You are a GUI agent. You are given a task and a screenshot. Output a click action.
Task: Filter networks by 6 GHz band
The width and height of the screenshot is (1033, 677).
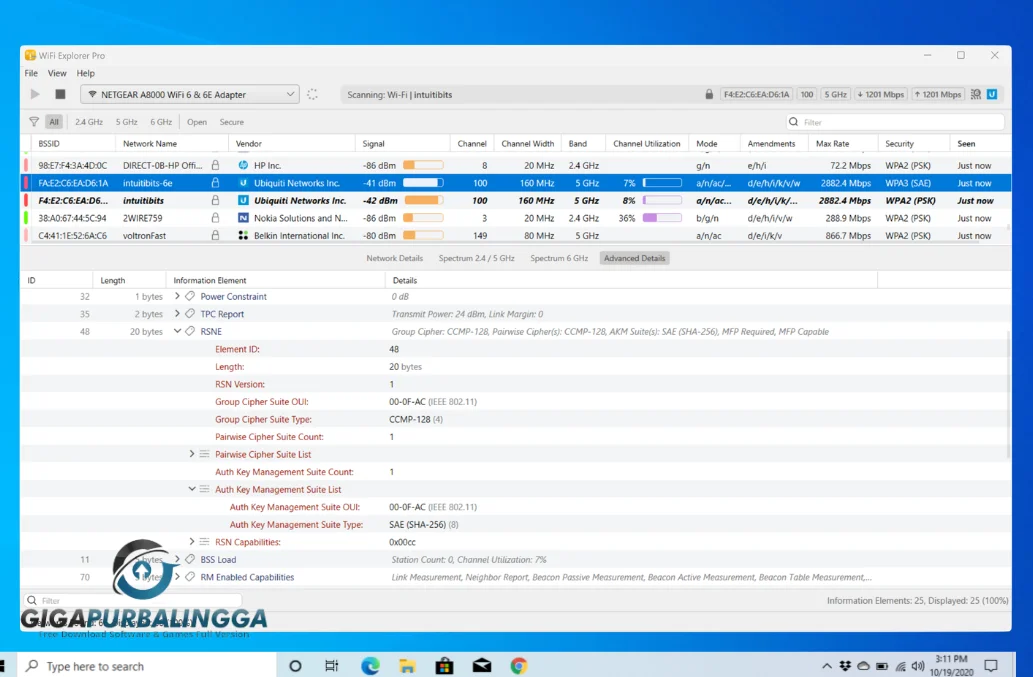[161, 122]
